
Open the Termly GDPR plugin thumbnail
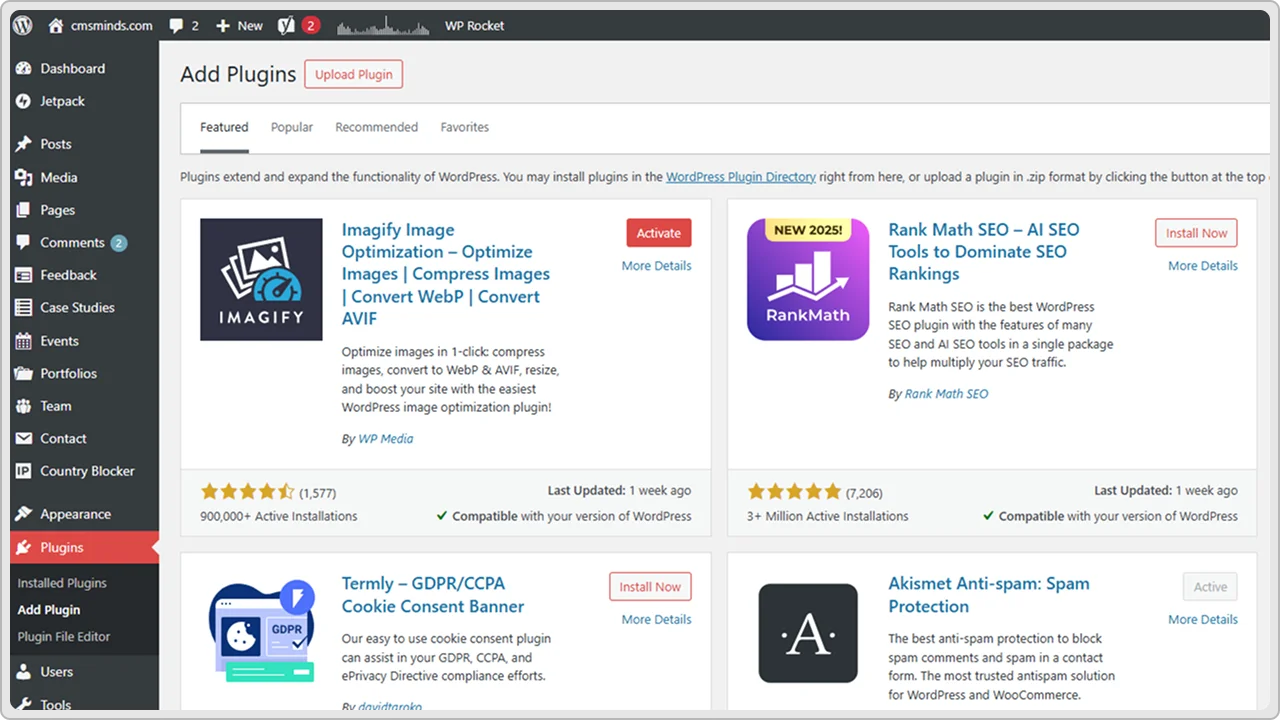tap(261, 632)
